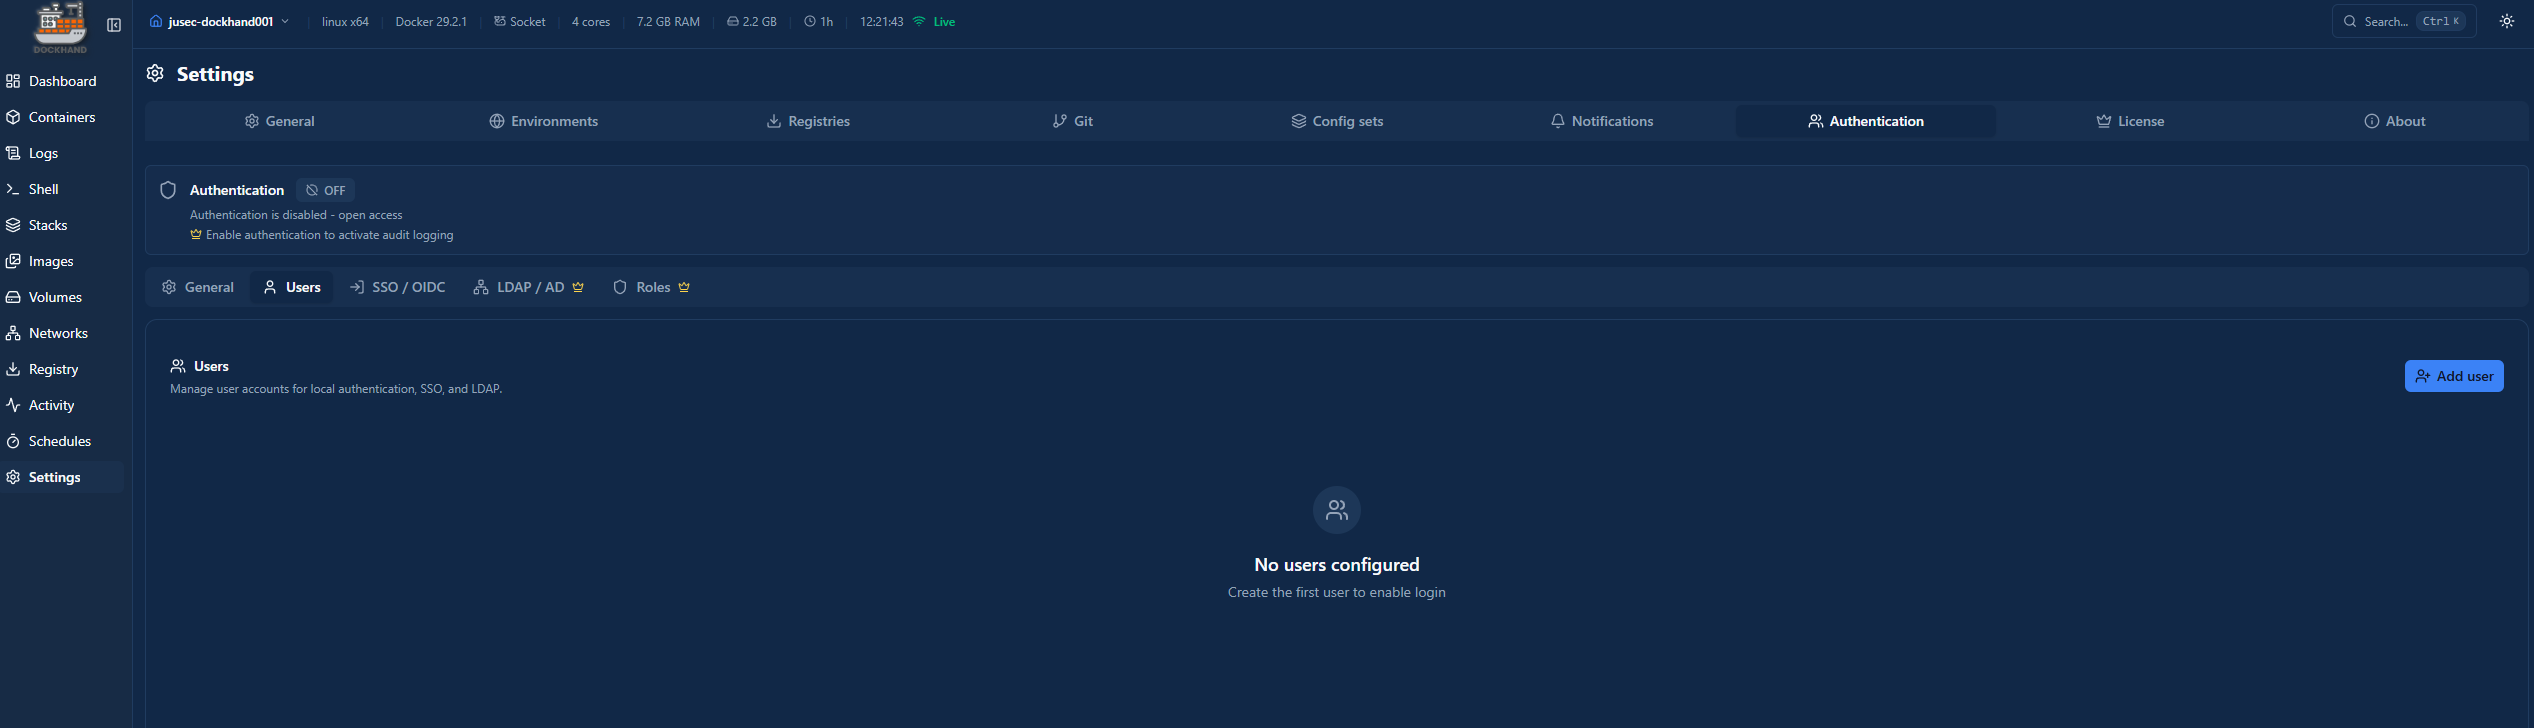The image size is (2534, 728).
Task: Open Volumes page from sidebar
Action: pyautogui.click(x=55, y=297)
